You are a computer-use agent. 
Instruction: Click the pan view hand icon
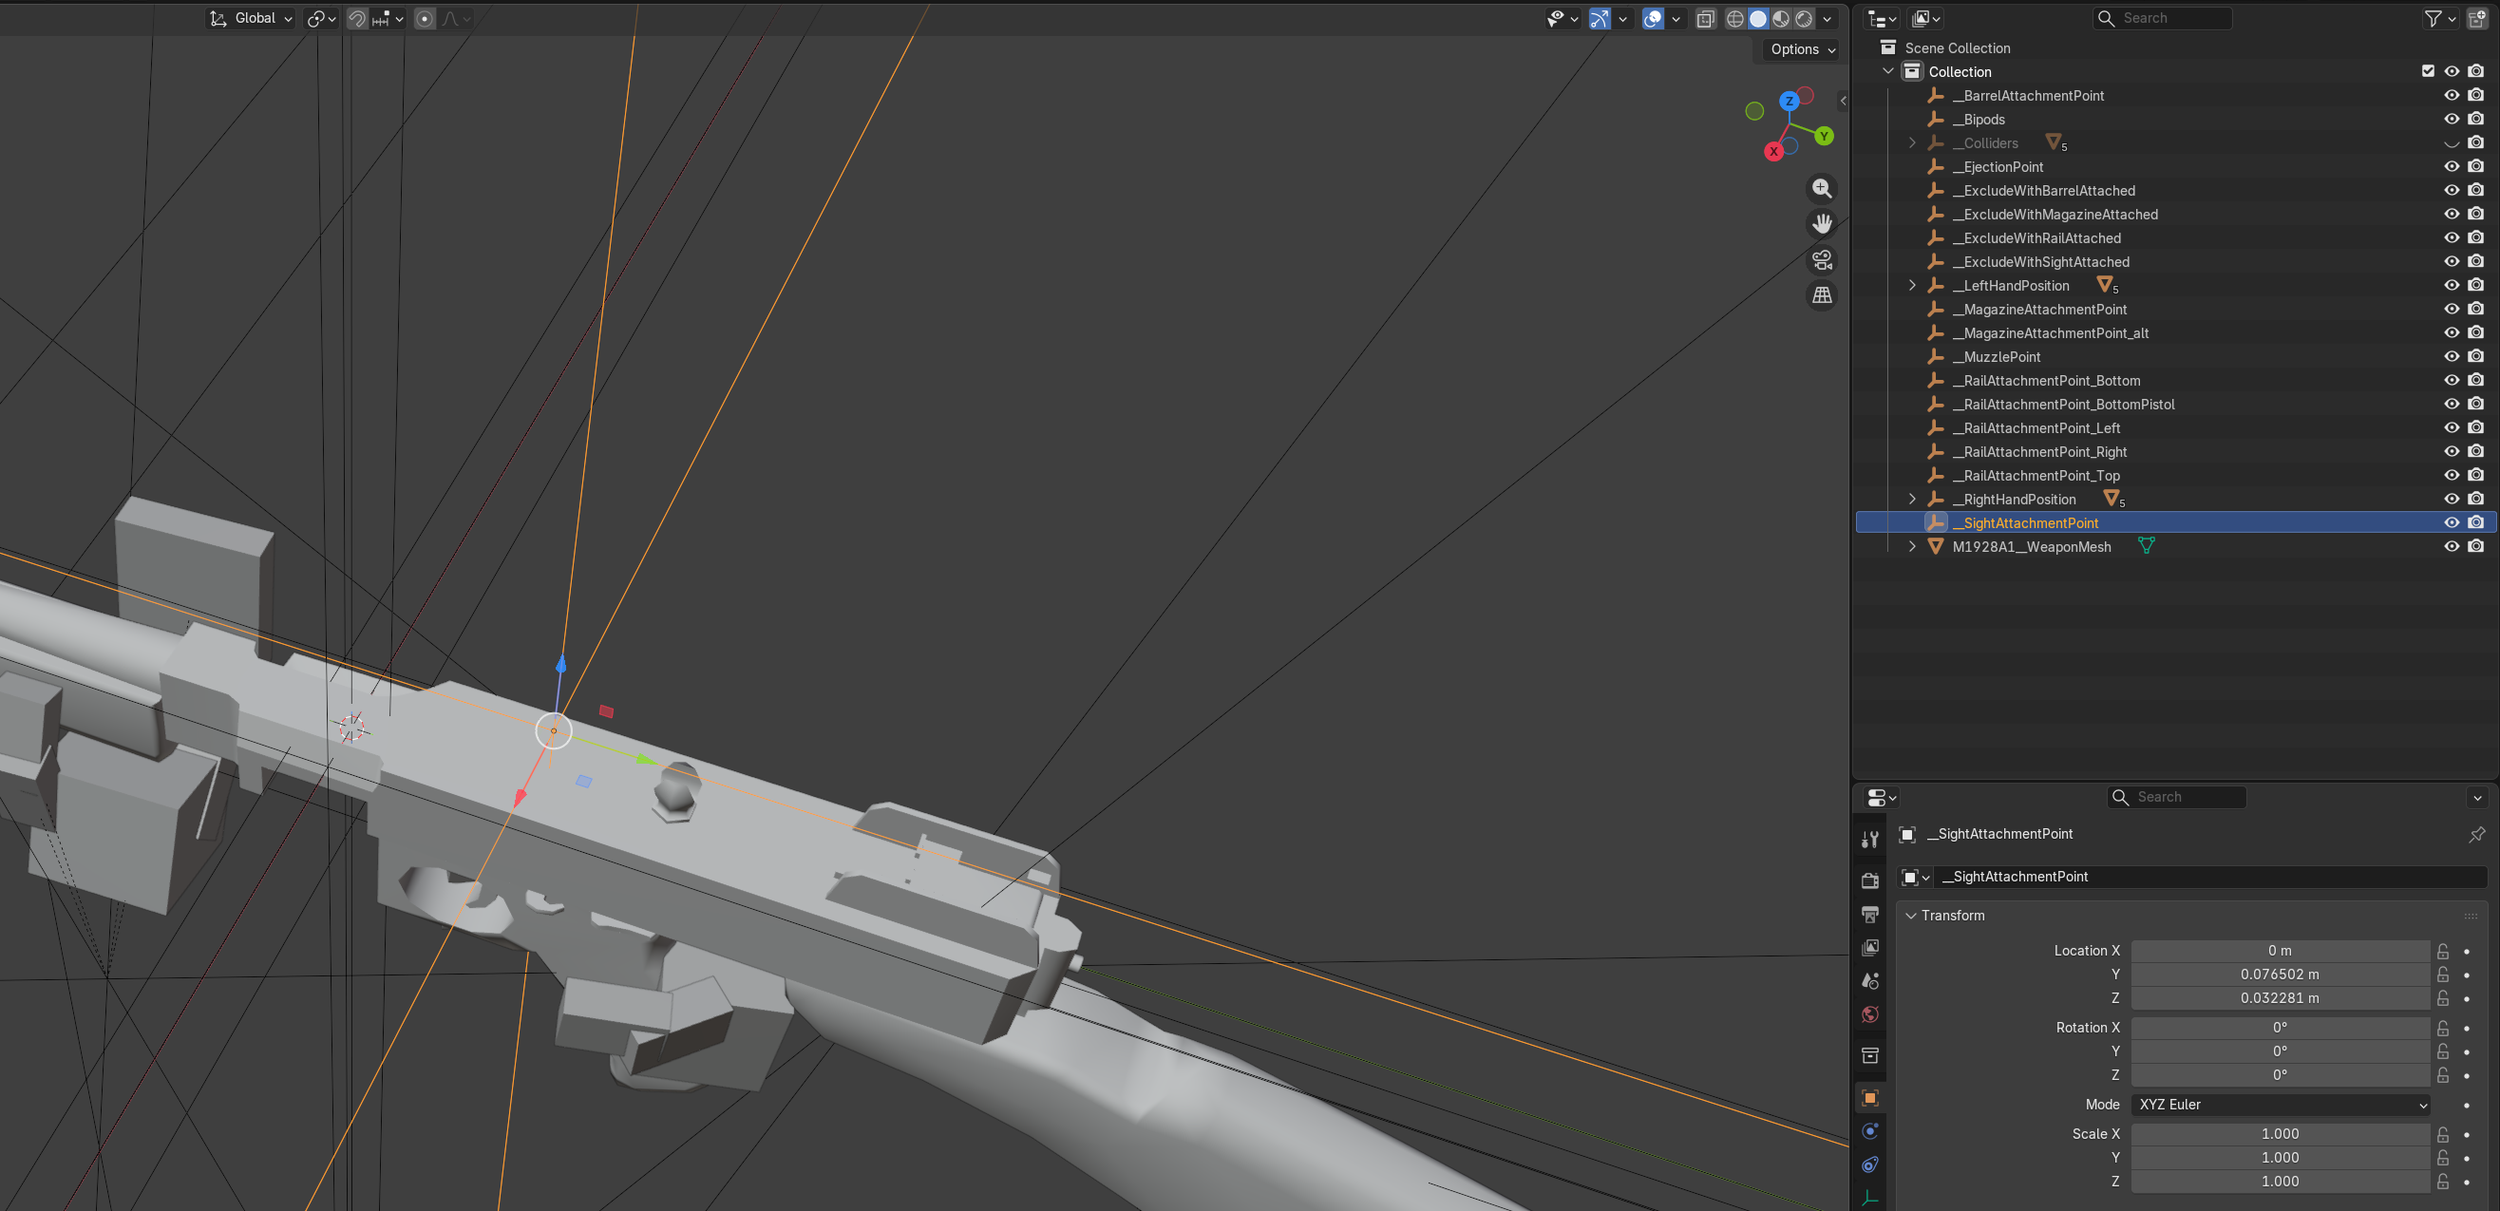coord(1822,224)
